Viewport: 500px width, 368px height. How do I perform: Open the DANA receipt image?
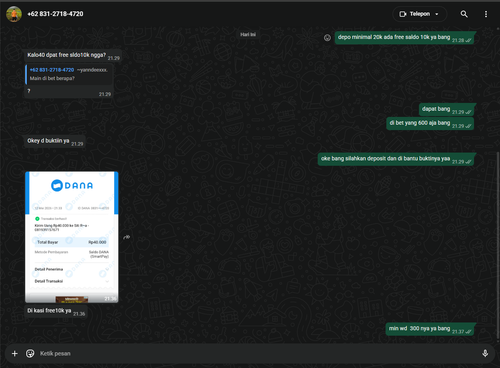pyautogui.click(x=72, y=237)
